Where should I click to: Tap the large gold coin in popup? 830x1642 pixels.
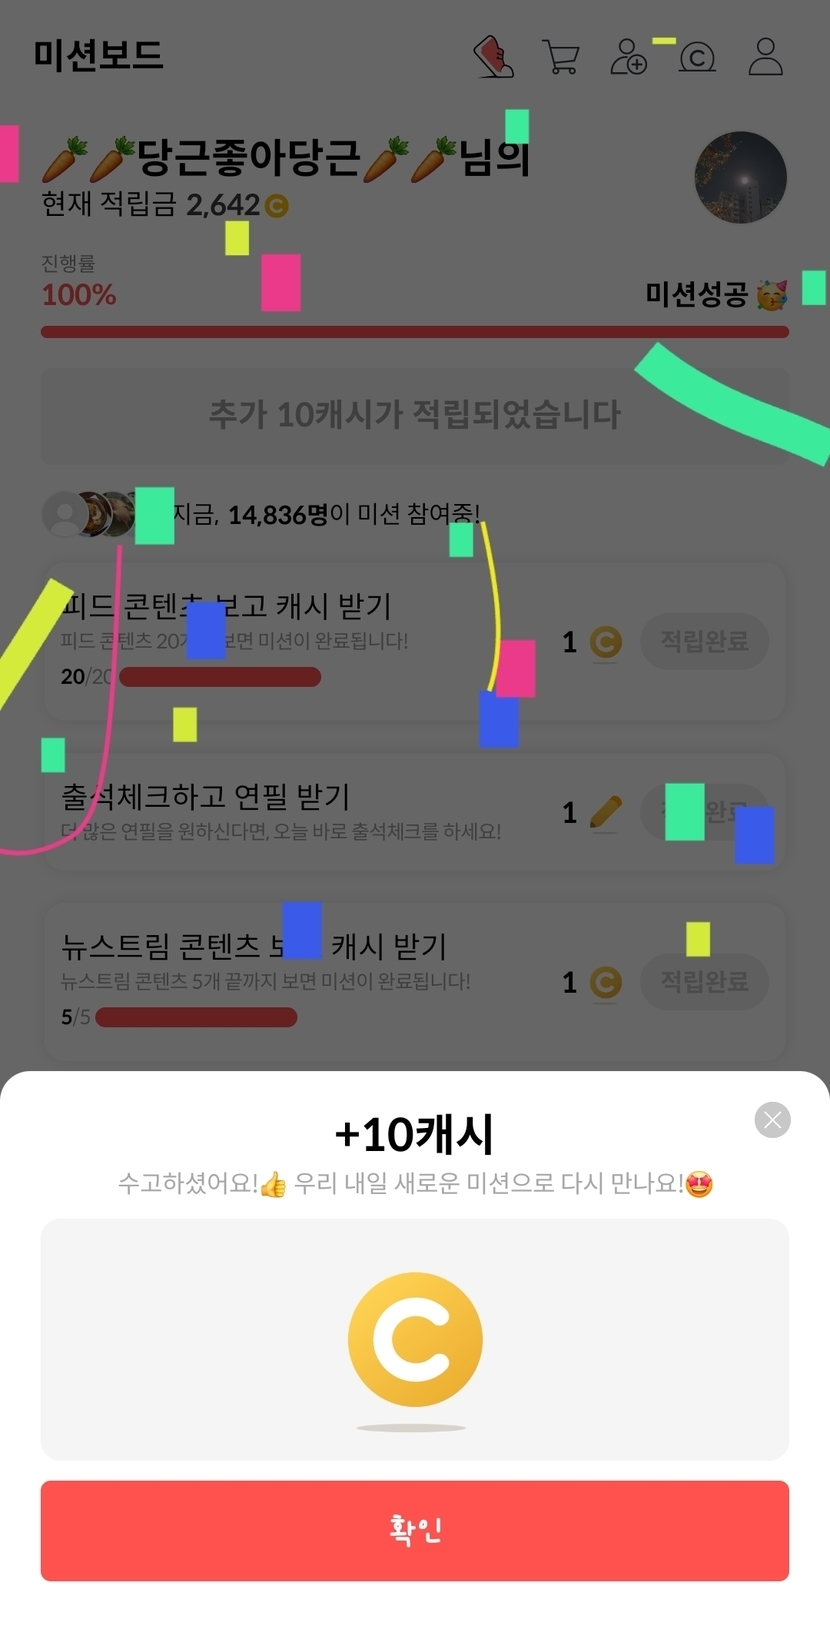click(415, 1340)
